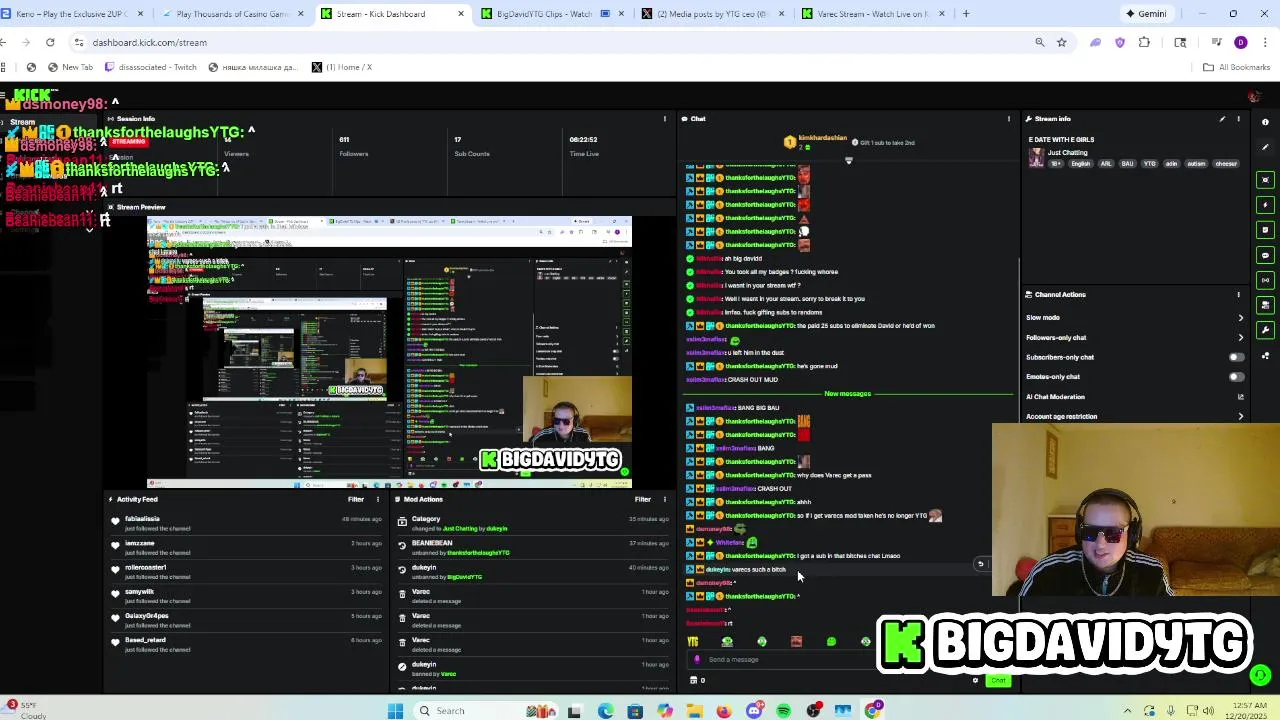This screenshot has height=720, width=1280.
Task: Open the Chat panel's three-dot menu
Action: (x=1008, y=119)
